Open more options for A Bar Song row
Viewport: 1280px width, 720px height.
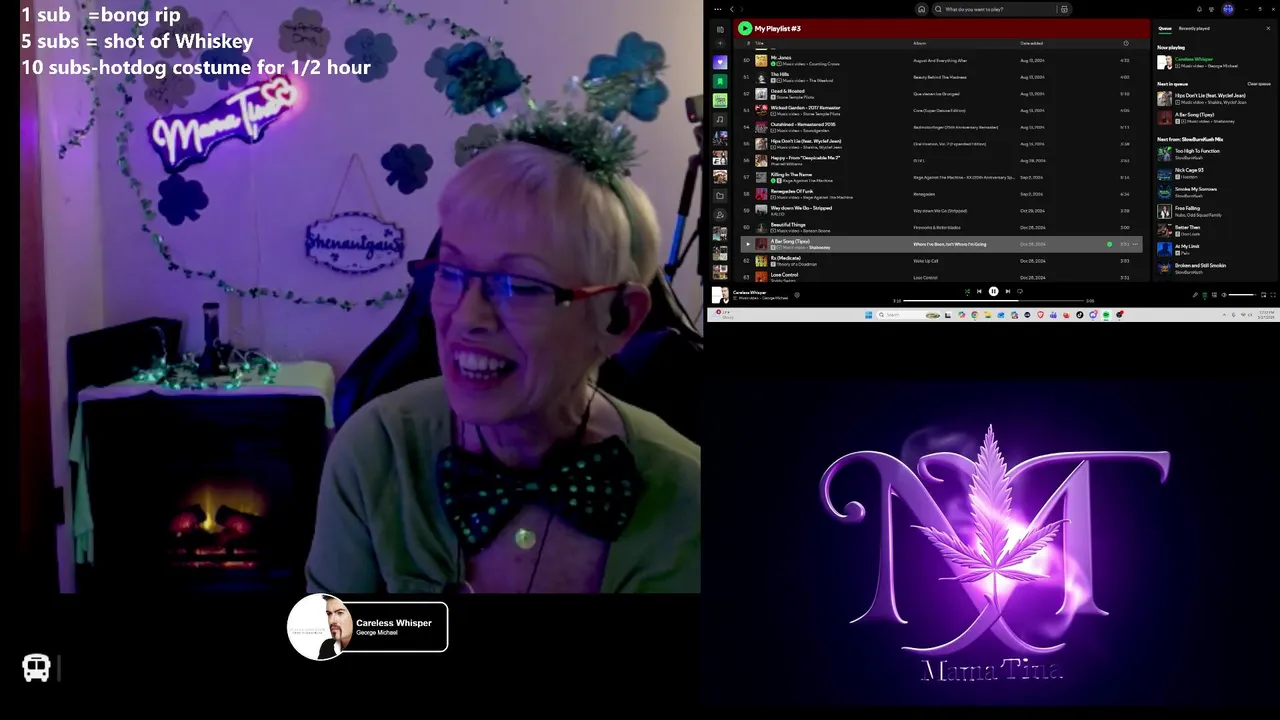tap(1135, 244)
